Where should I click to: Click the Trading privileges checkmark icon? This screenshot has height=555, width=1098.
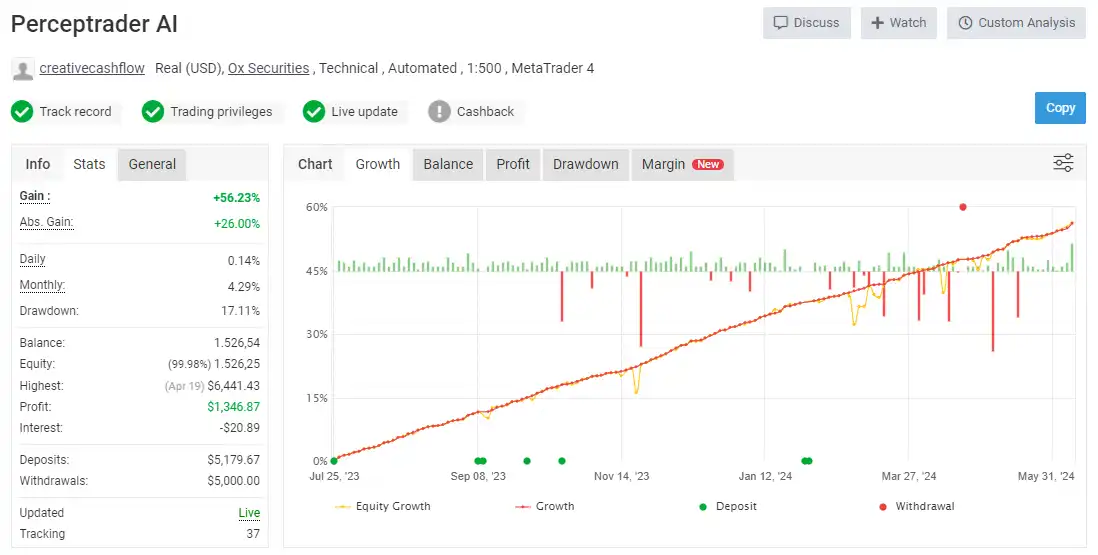(x=153, y=111)
